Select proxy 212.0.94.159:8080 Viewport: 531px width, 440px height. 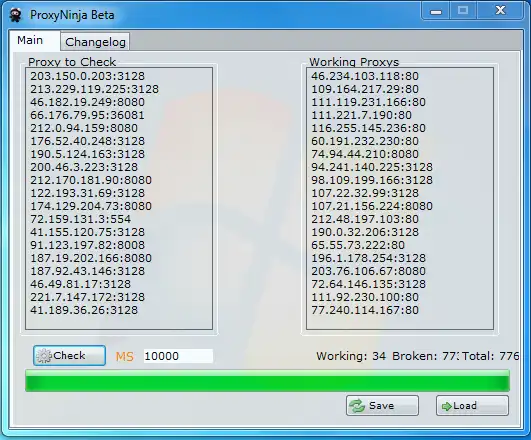click(84, 128)
